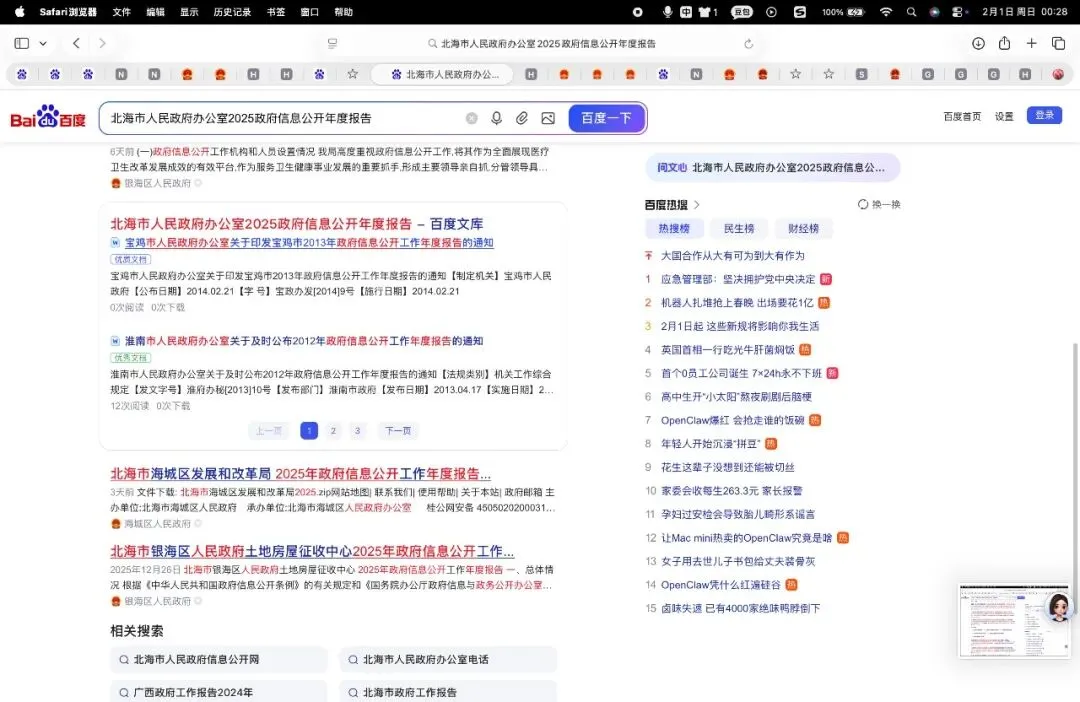
Task: Open 海城区人民政府 source label
Action: (x=157, y=524)
